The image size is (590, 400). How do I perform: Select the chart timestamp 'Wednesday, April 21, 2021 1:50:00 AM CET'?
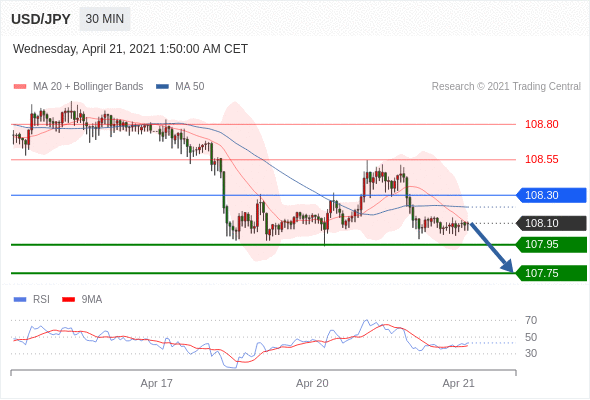(x=130, y=49)
